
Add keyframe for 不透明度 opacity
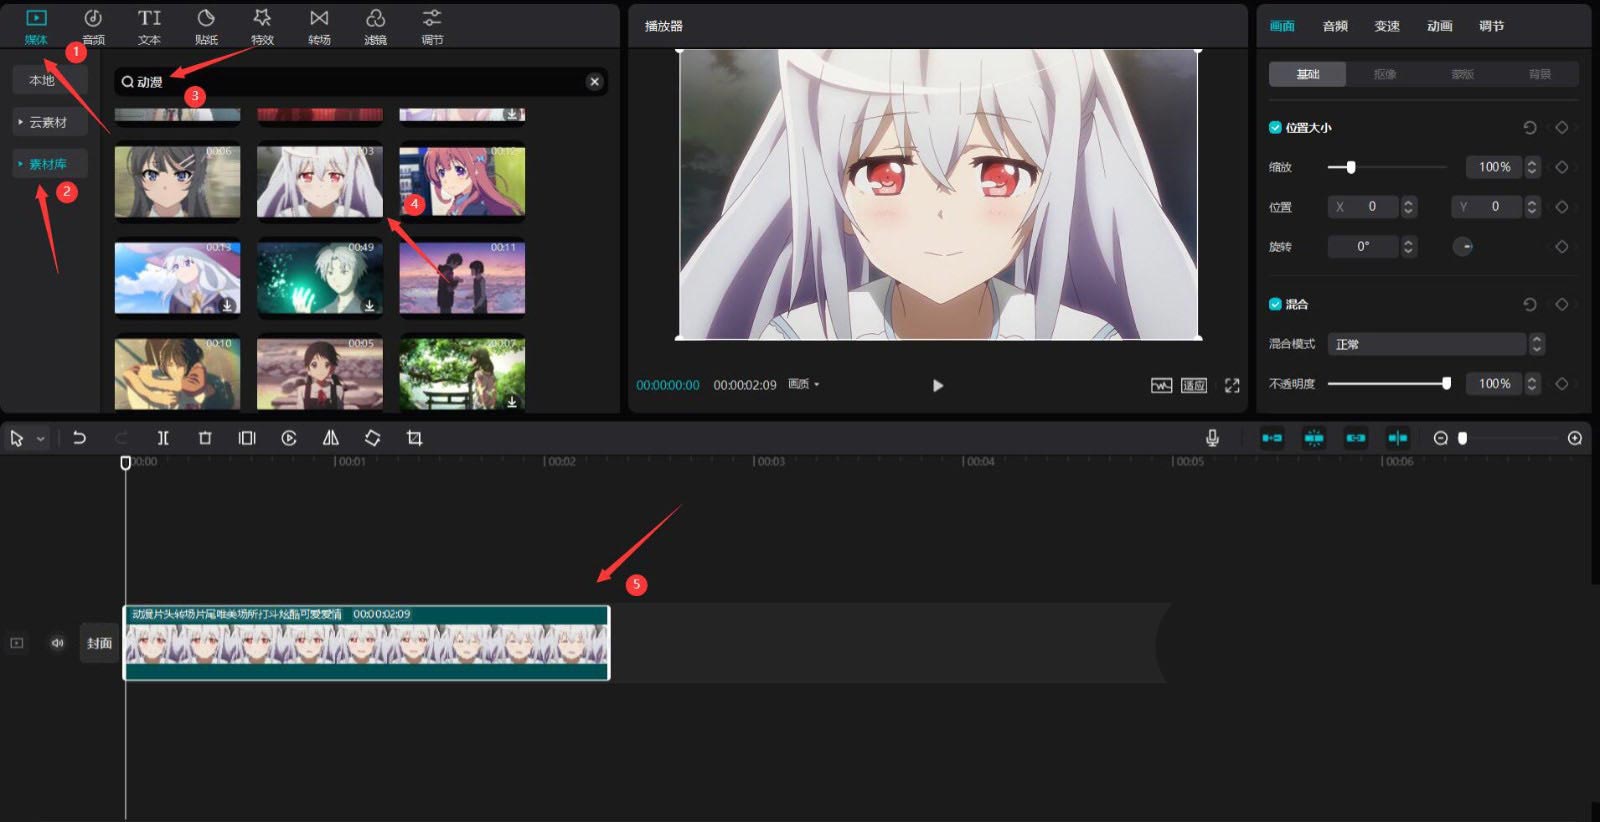tap(1562, 383)
